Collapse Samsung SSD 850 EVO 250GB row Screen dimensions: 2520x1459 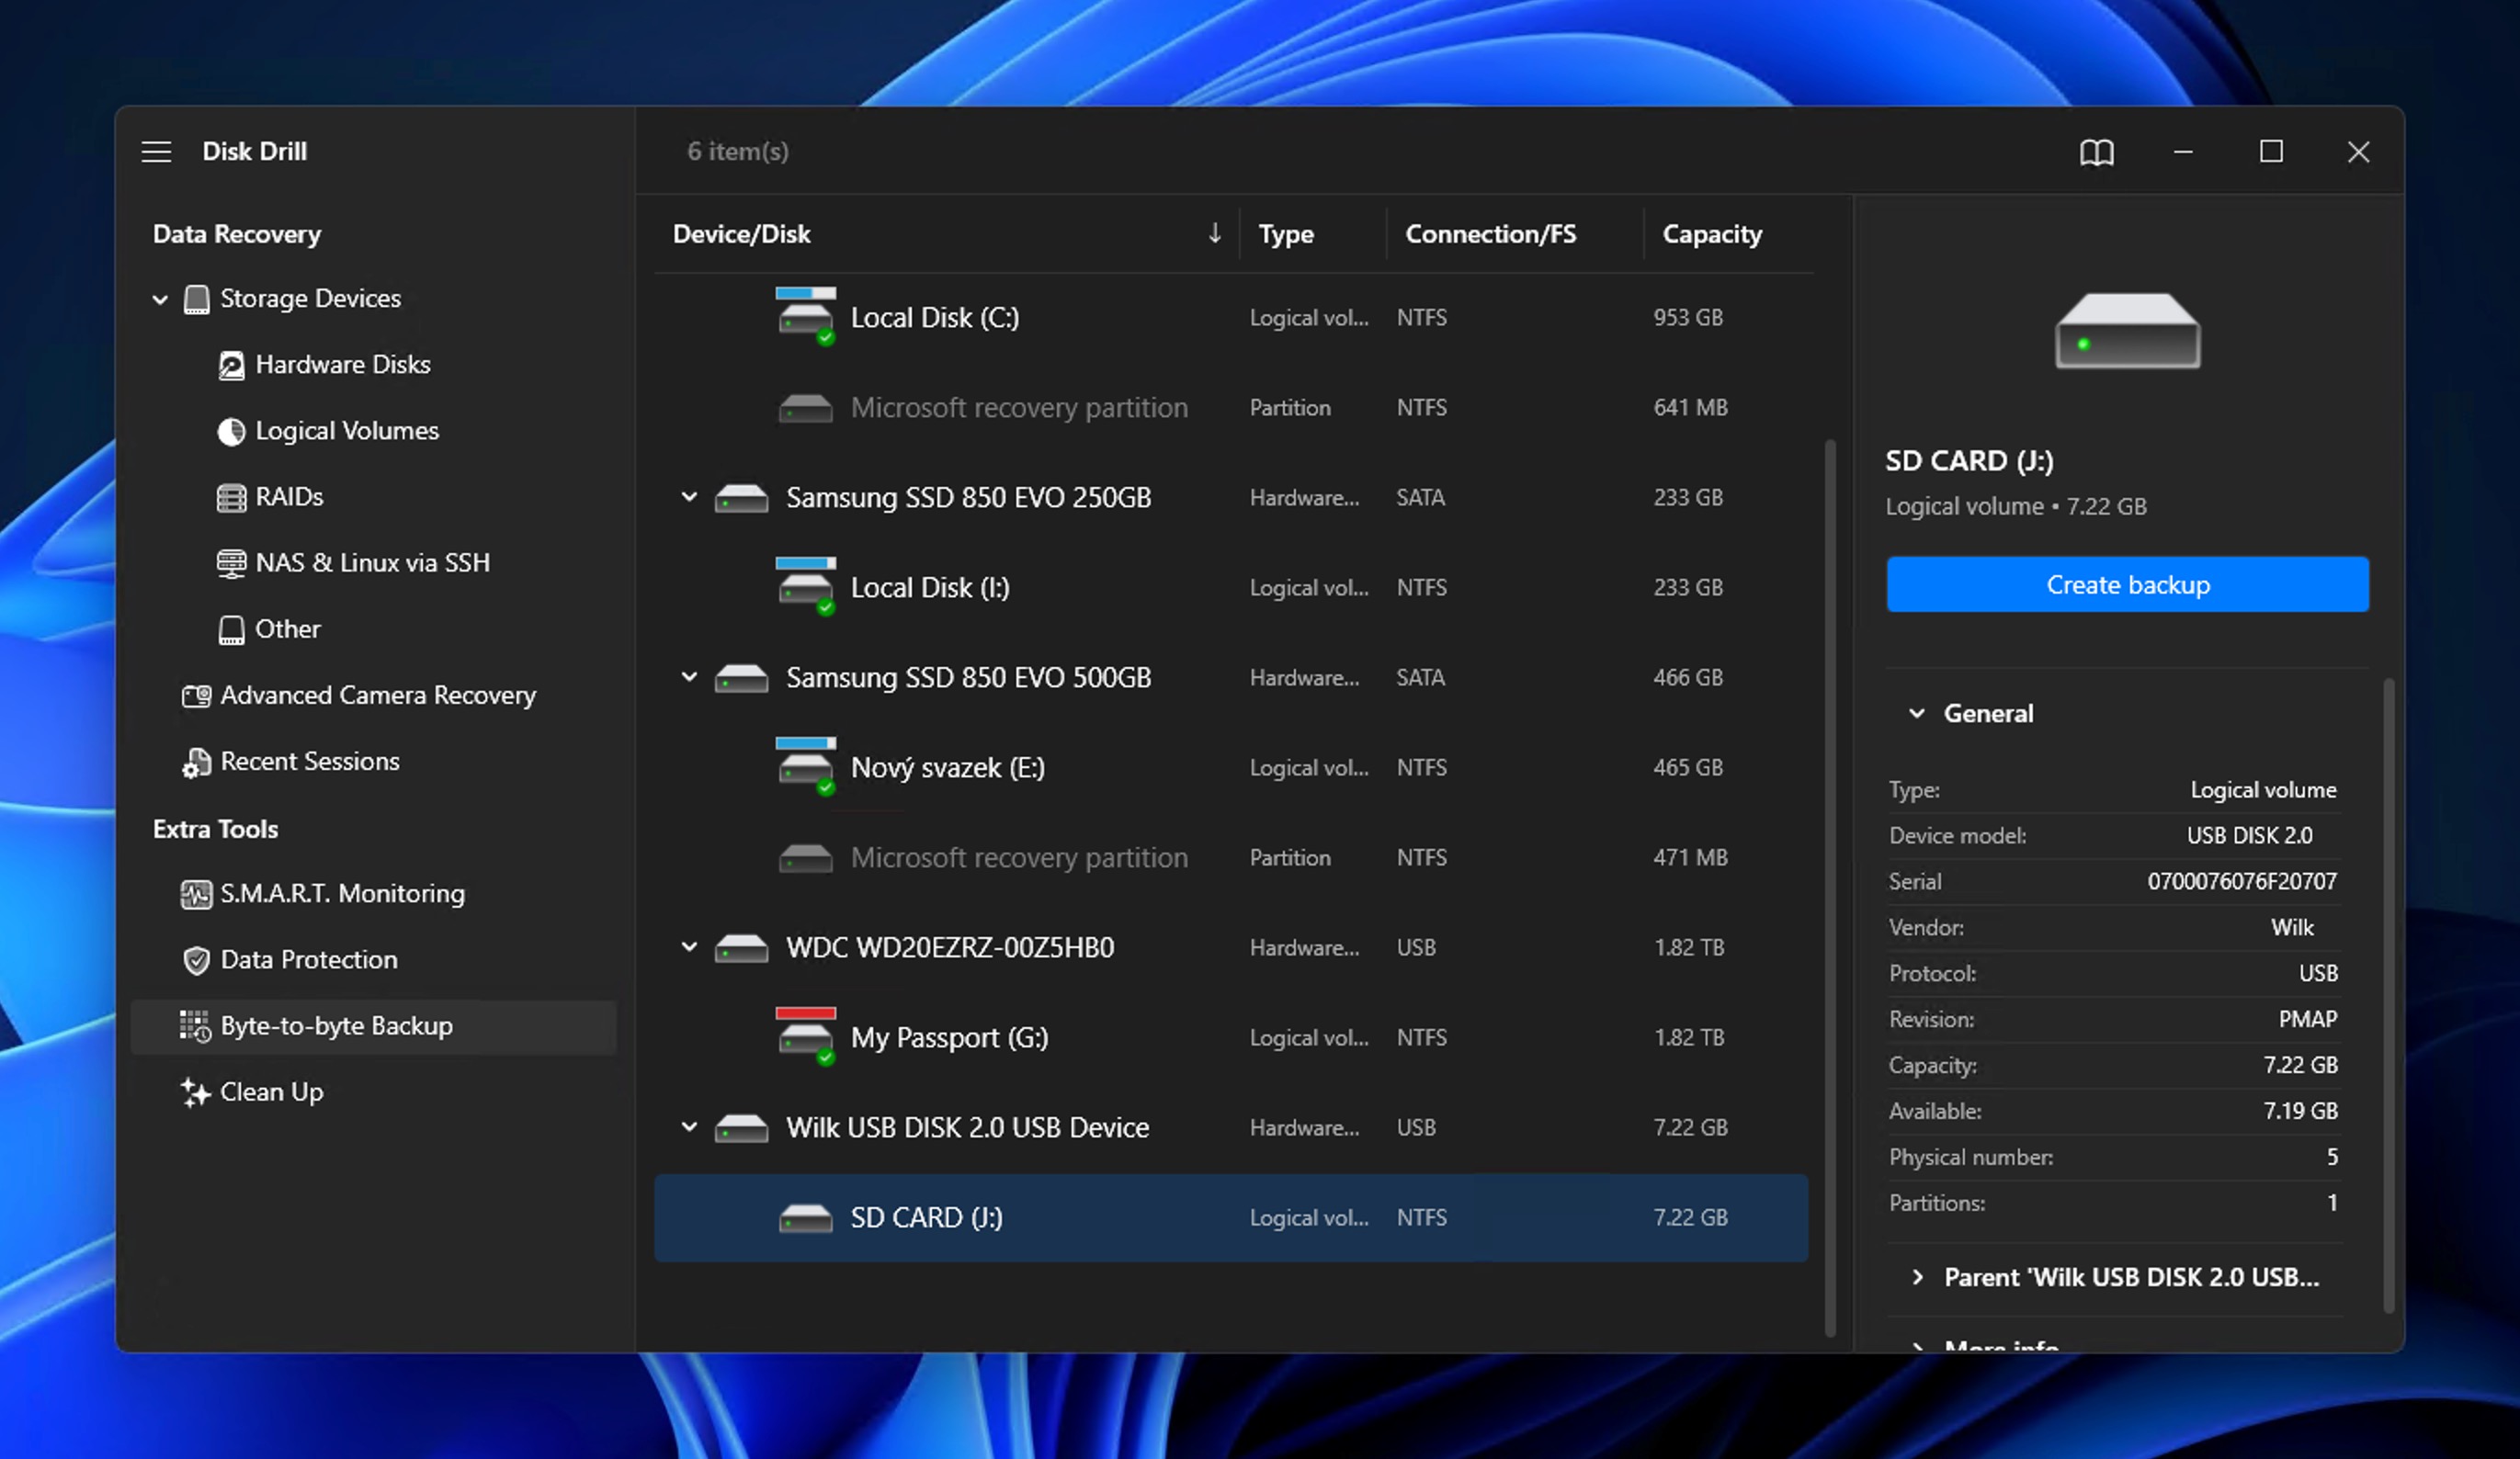689,497
